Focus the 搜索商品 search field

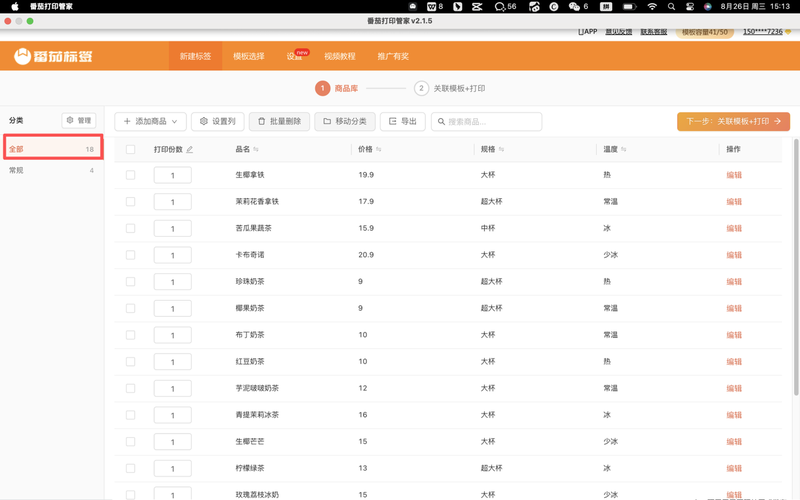(486, 121)
